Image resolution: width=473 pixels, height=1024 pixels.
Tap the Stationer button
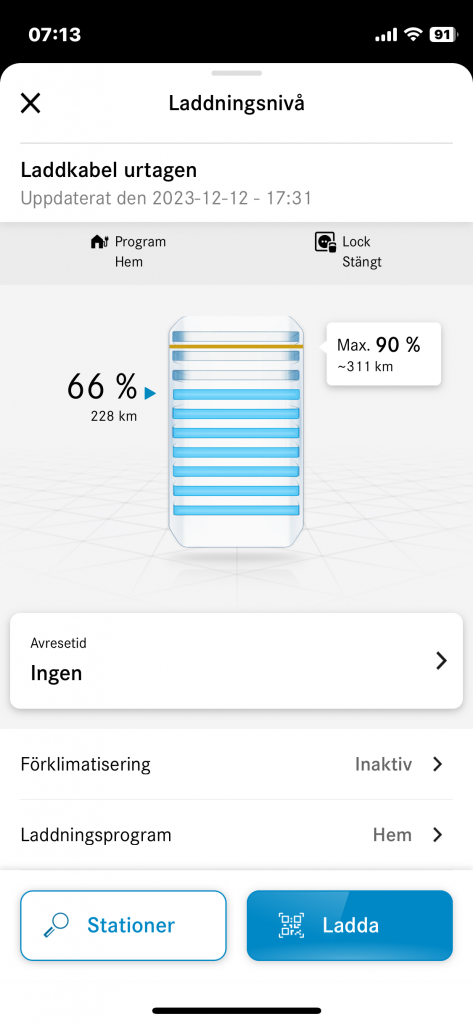click(x=123, y=925)
